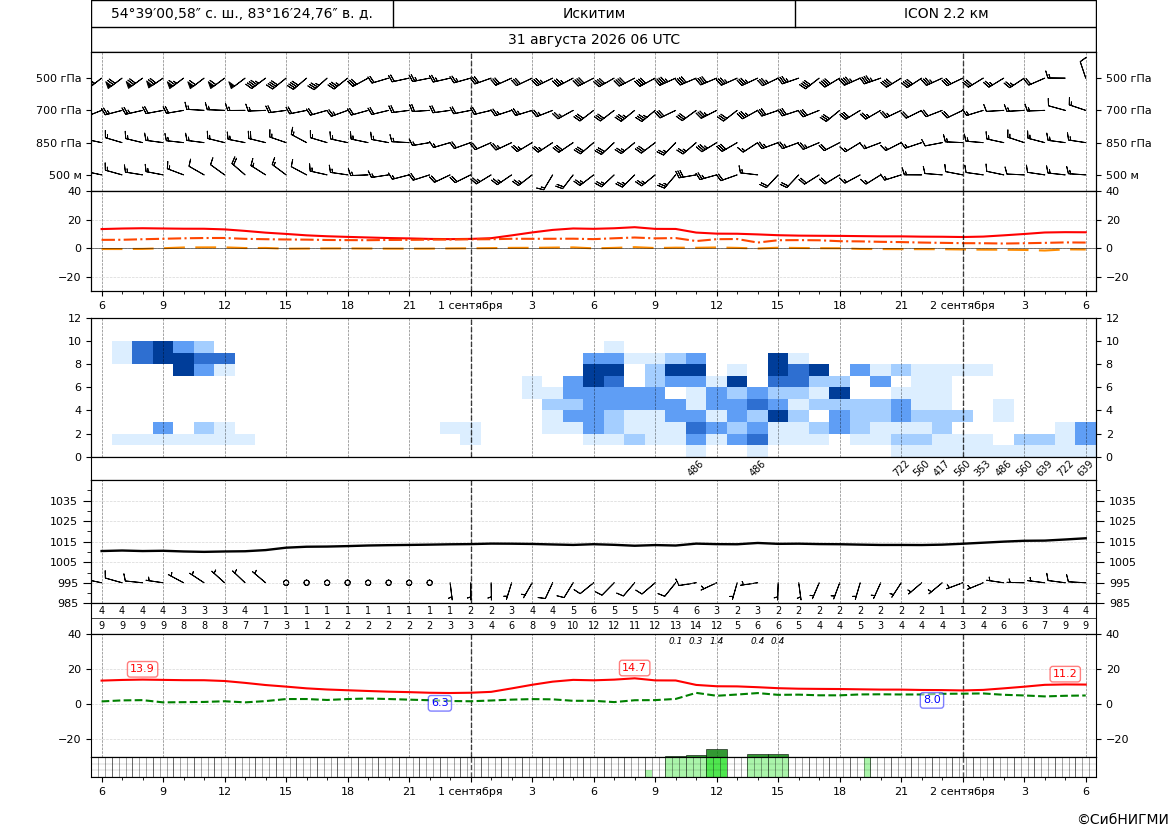Click the 1.4 precipitation amount value
Image resolution: width=1169 pixels, height=827 pixels.
pos(716,641)
